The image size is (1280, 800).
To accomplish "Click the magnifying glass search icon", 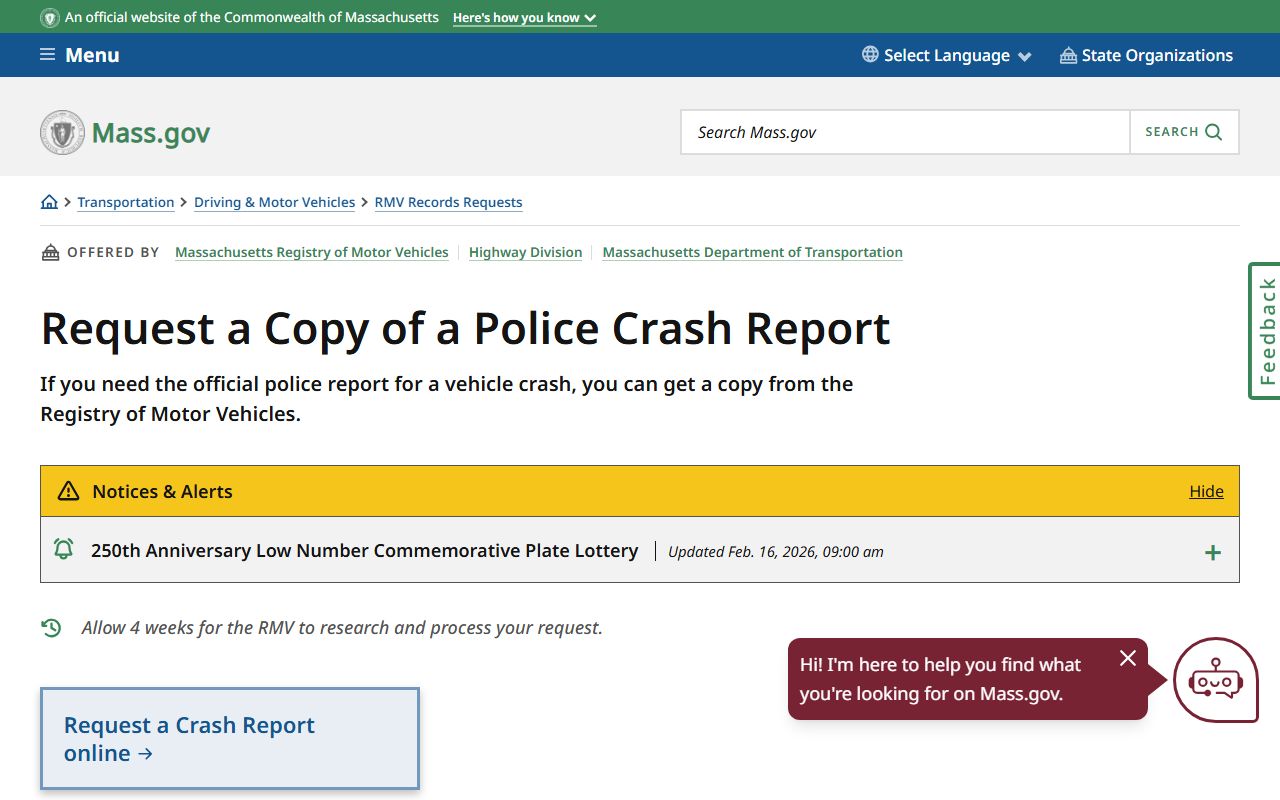I will click(x=1214, y=132).
